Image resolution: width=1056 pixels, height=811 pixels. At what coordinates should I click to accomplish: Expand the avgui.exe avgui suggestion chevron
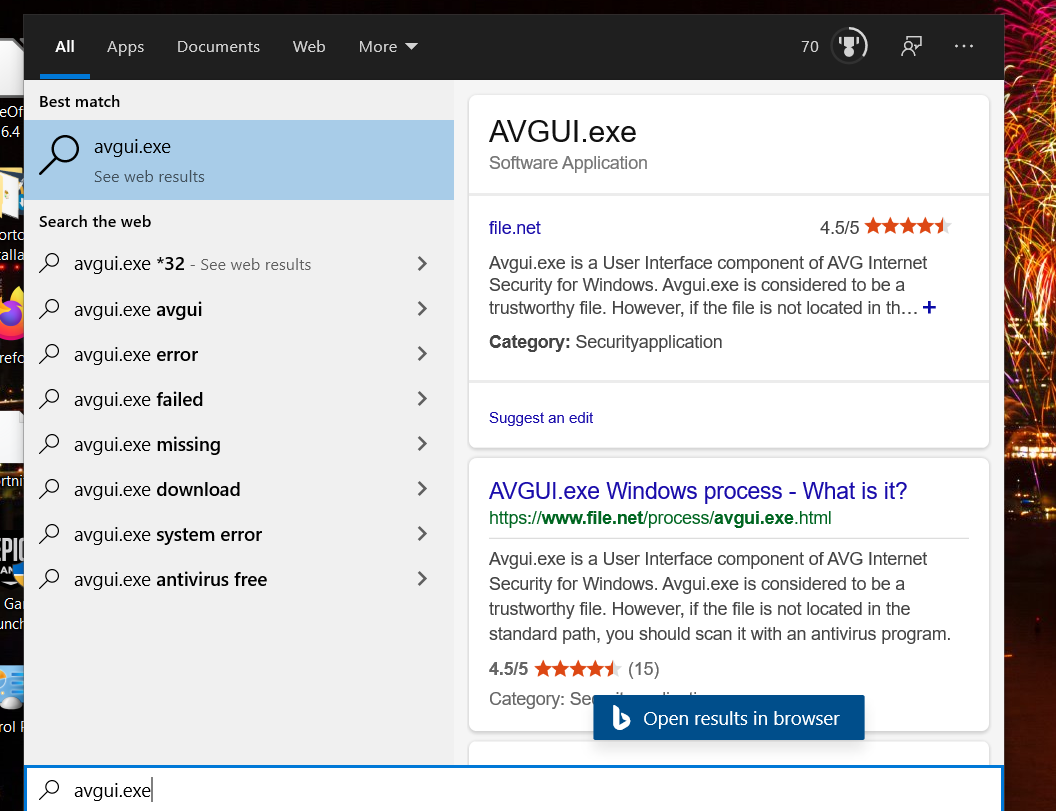point(422,309)
